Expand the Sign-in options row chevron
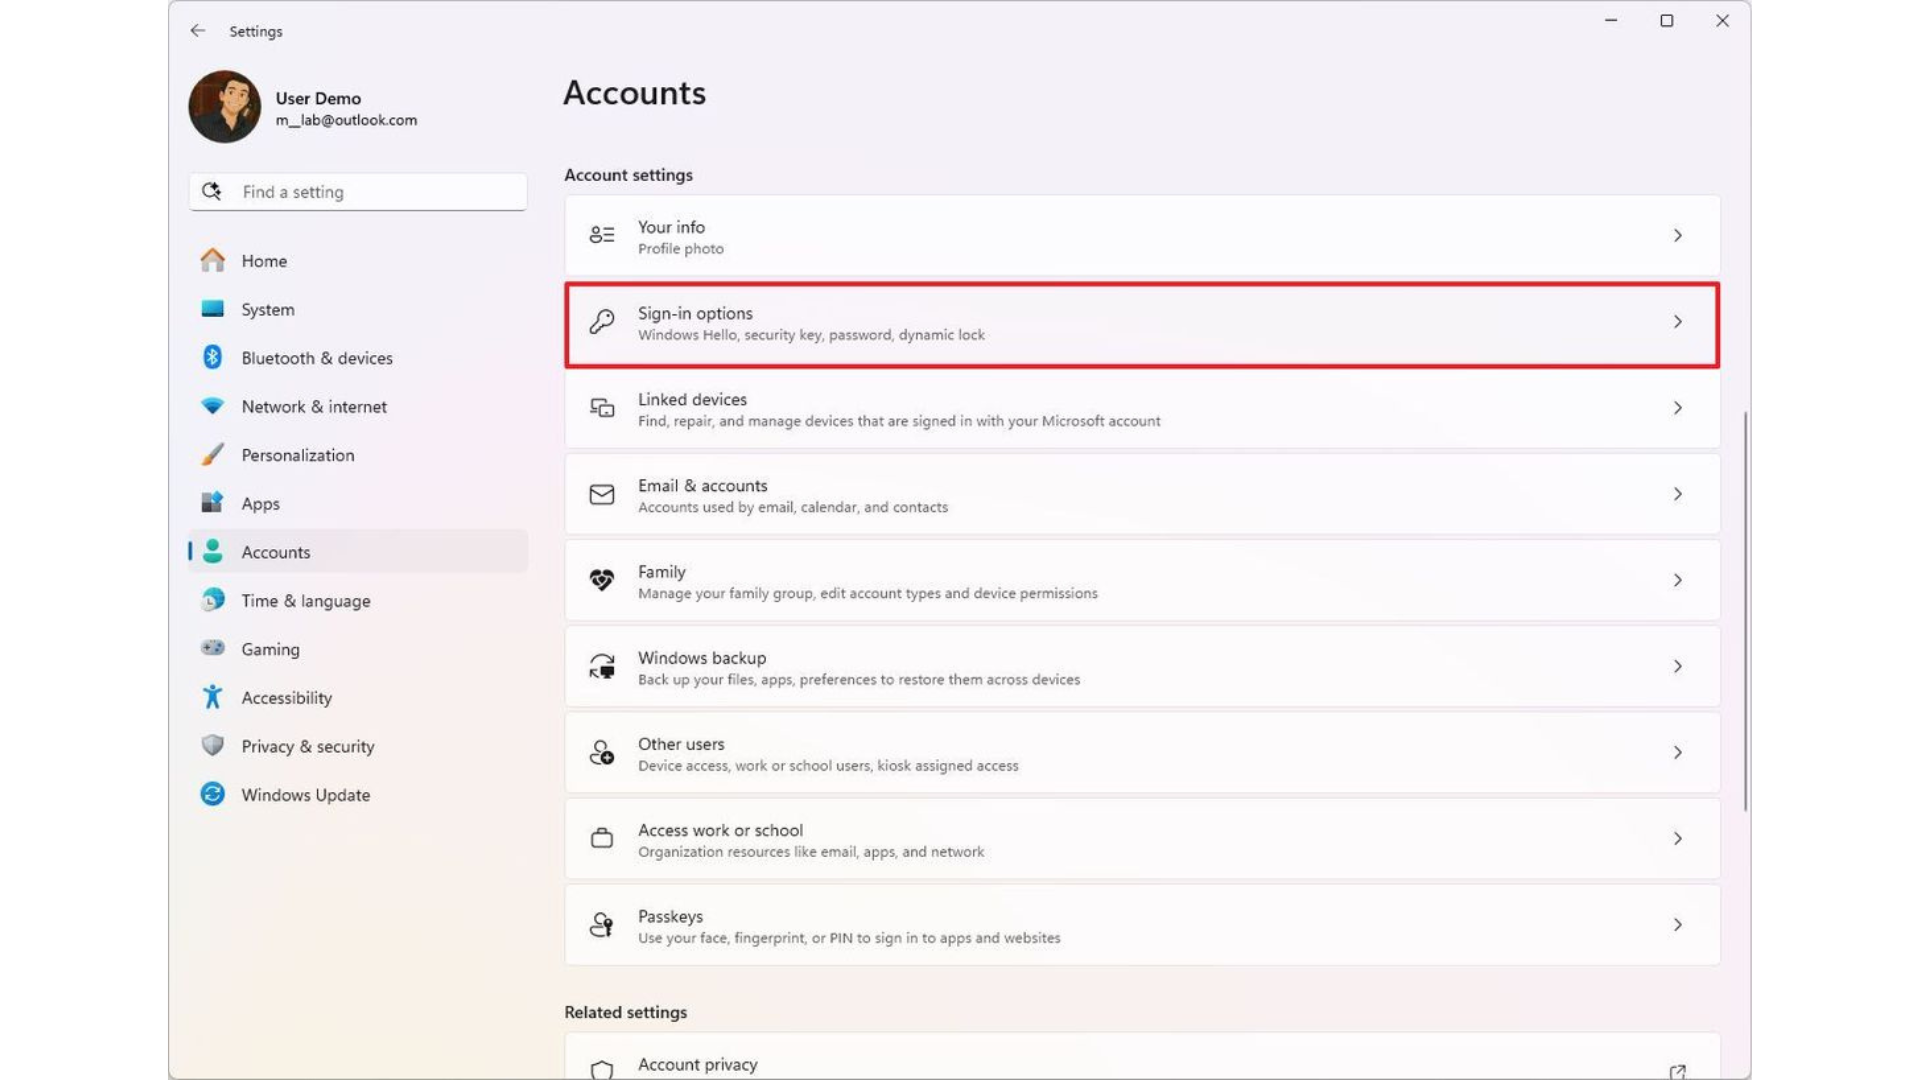Screen dimensions: 1920x1080 pyautogui.click(x=1678, y=322)
